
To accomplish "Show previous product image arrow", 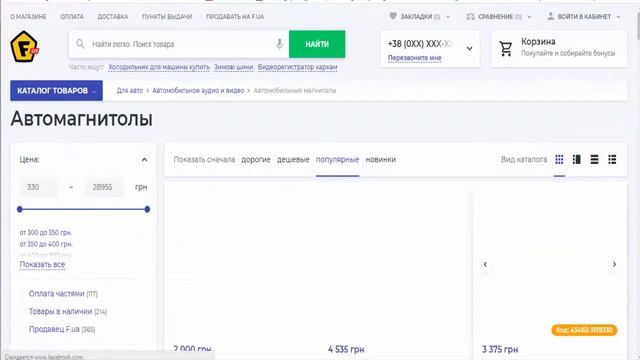I will tap(485, 264).
